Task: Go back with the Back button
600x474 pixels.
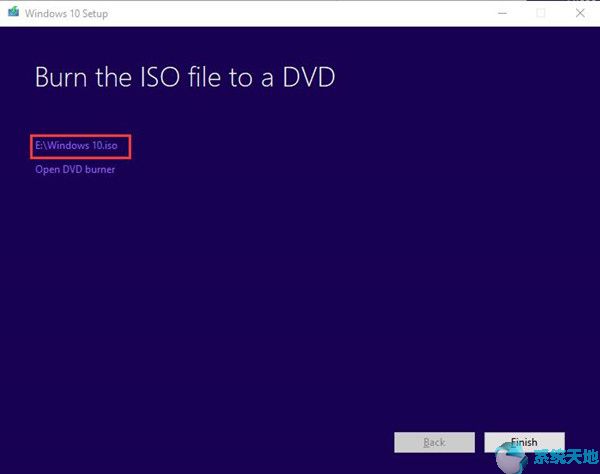Action: [434, 442]
